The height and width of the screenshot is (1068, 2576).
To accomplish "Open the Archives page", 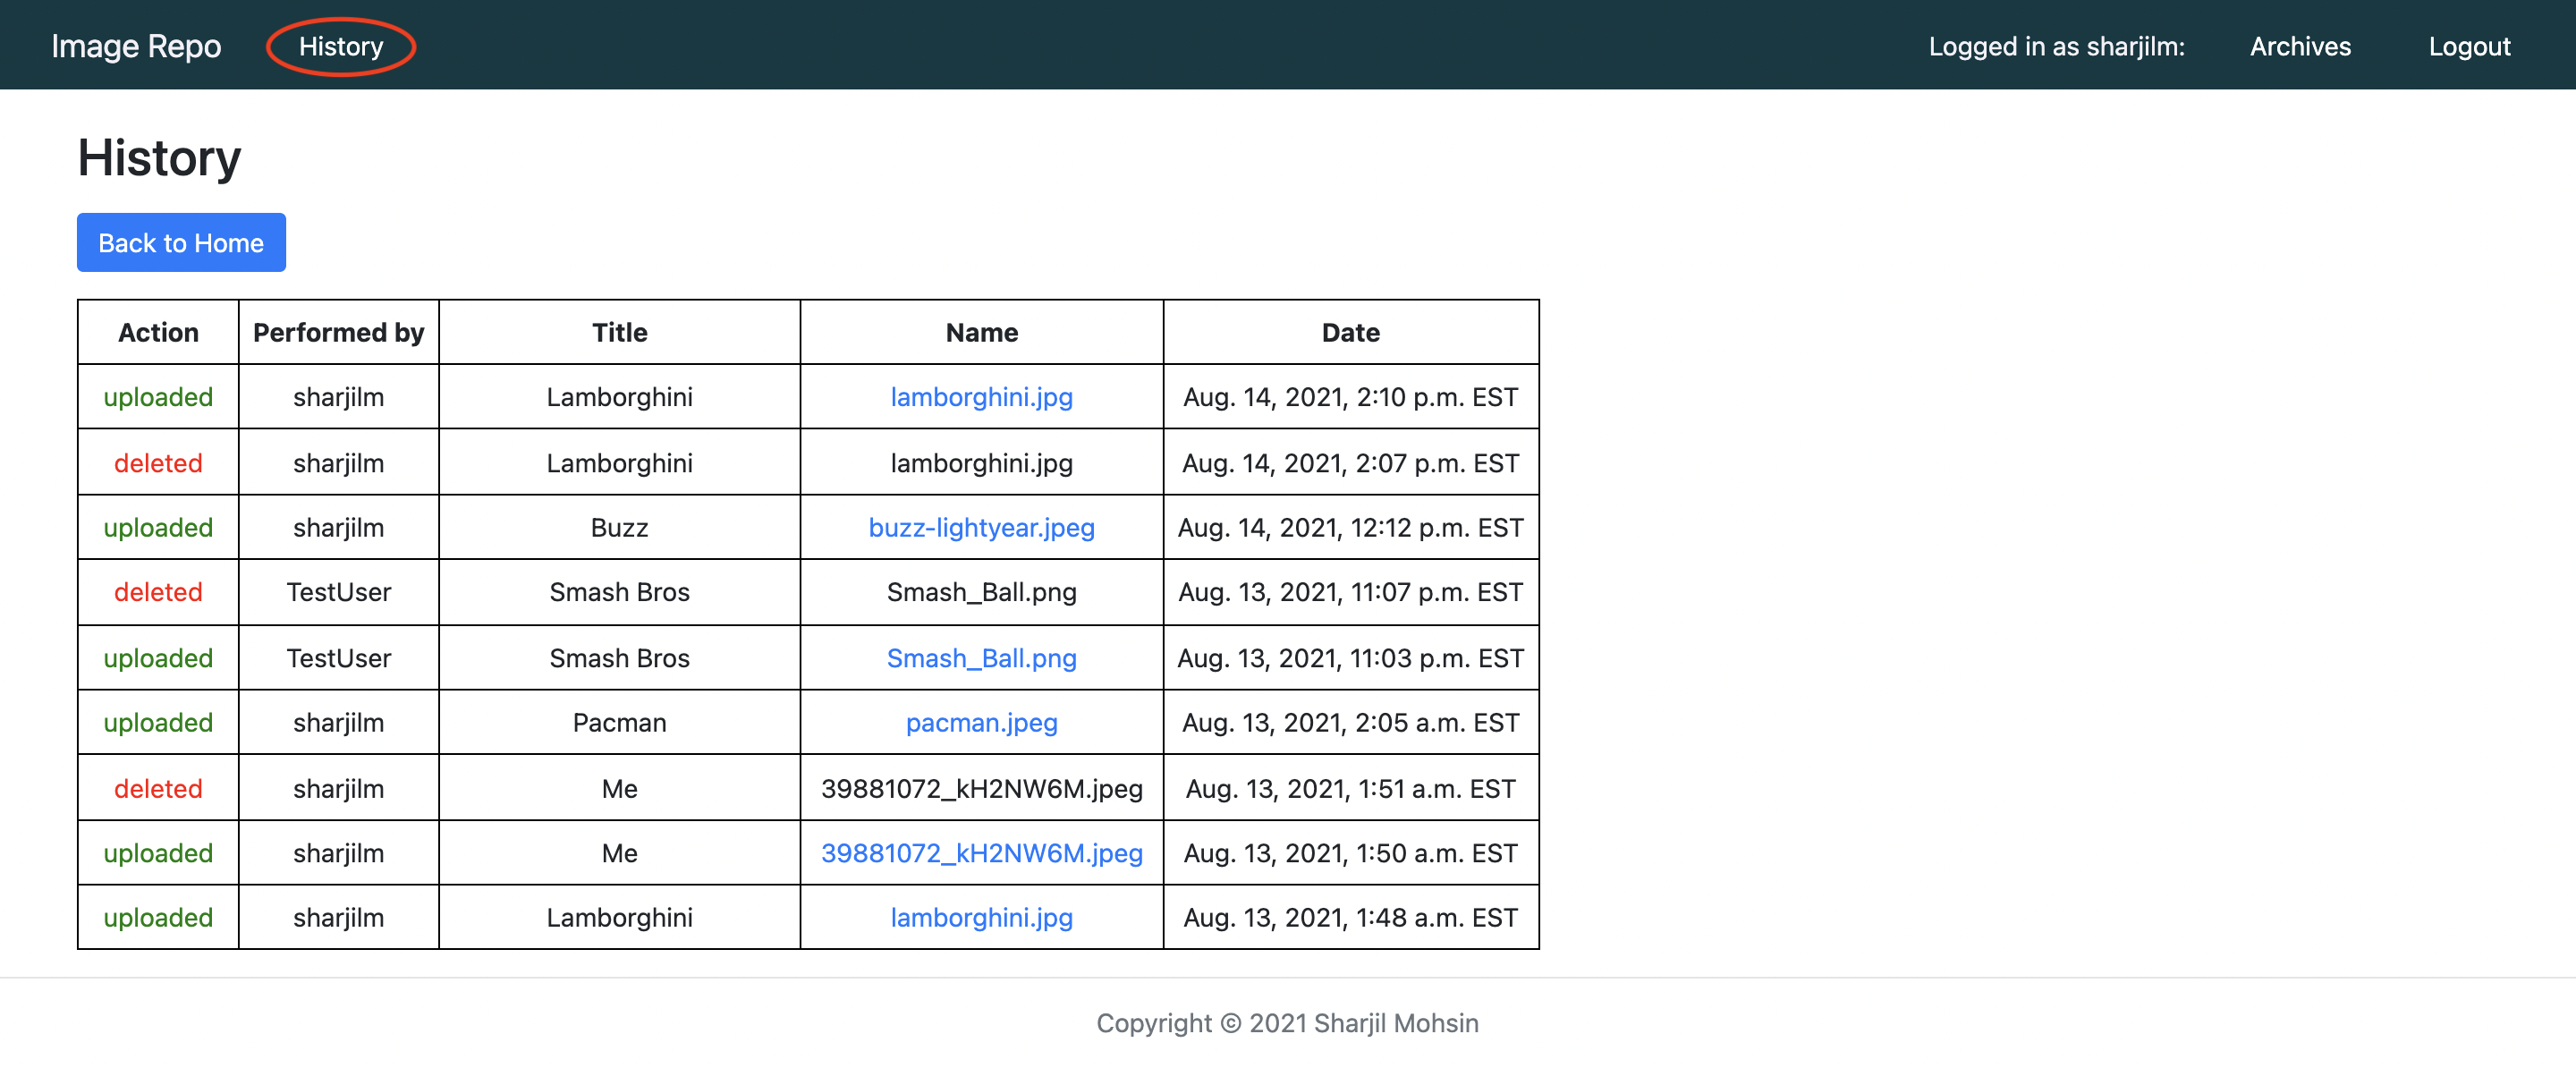I will tap(2300, 46).
